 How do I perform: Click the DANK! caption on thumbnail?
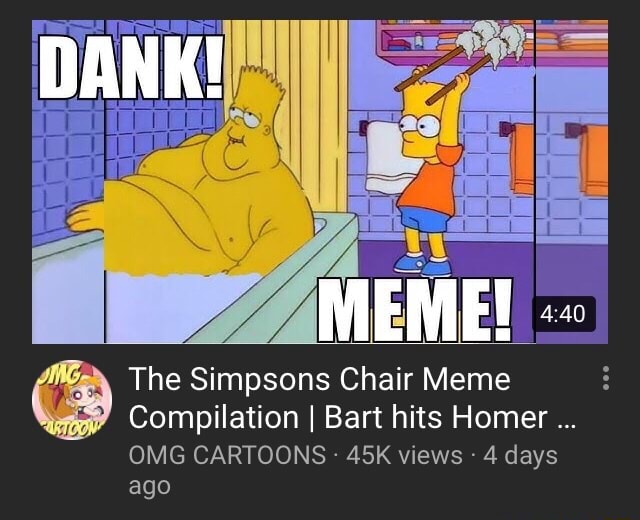131,67
